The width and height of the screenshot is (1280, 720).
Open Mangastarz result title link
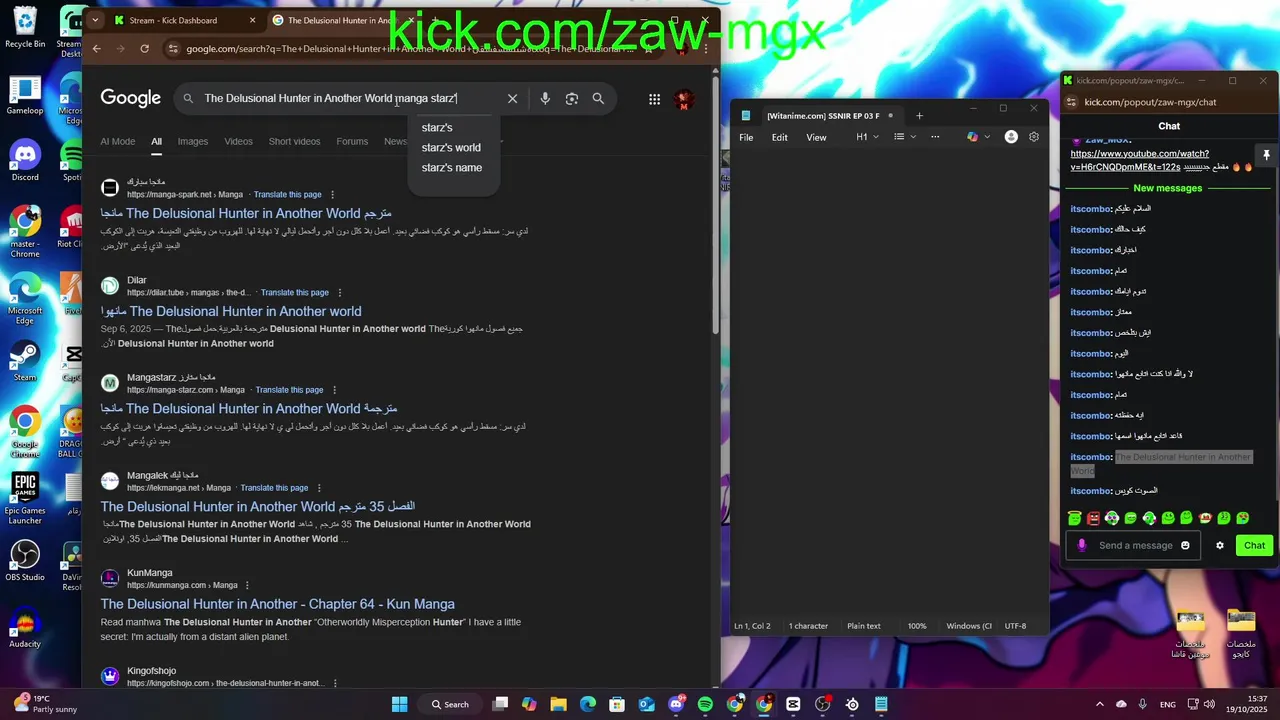tap(249, 408)
